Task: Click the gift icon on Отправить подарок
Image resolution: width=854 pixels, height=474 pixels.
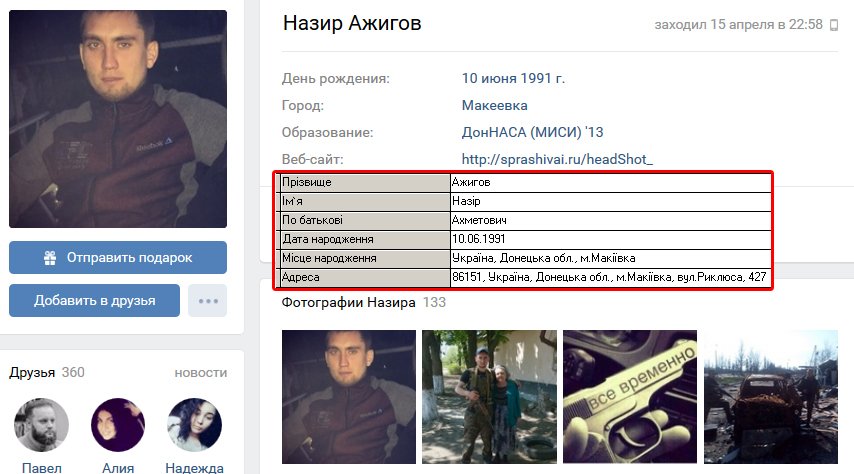Action: 50,258
